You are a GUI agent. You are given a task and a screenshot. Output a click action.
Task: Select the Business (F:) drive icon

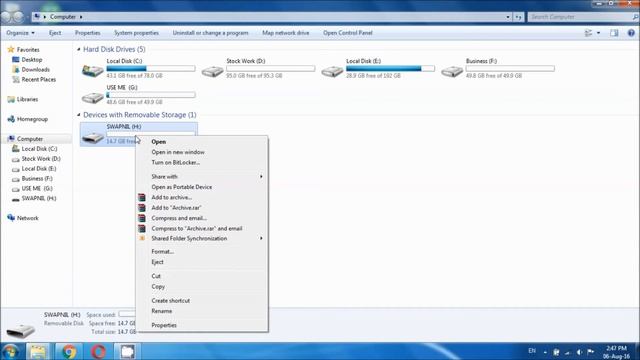tap(452, 71)
